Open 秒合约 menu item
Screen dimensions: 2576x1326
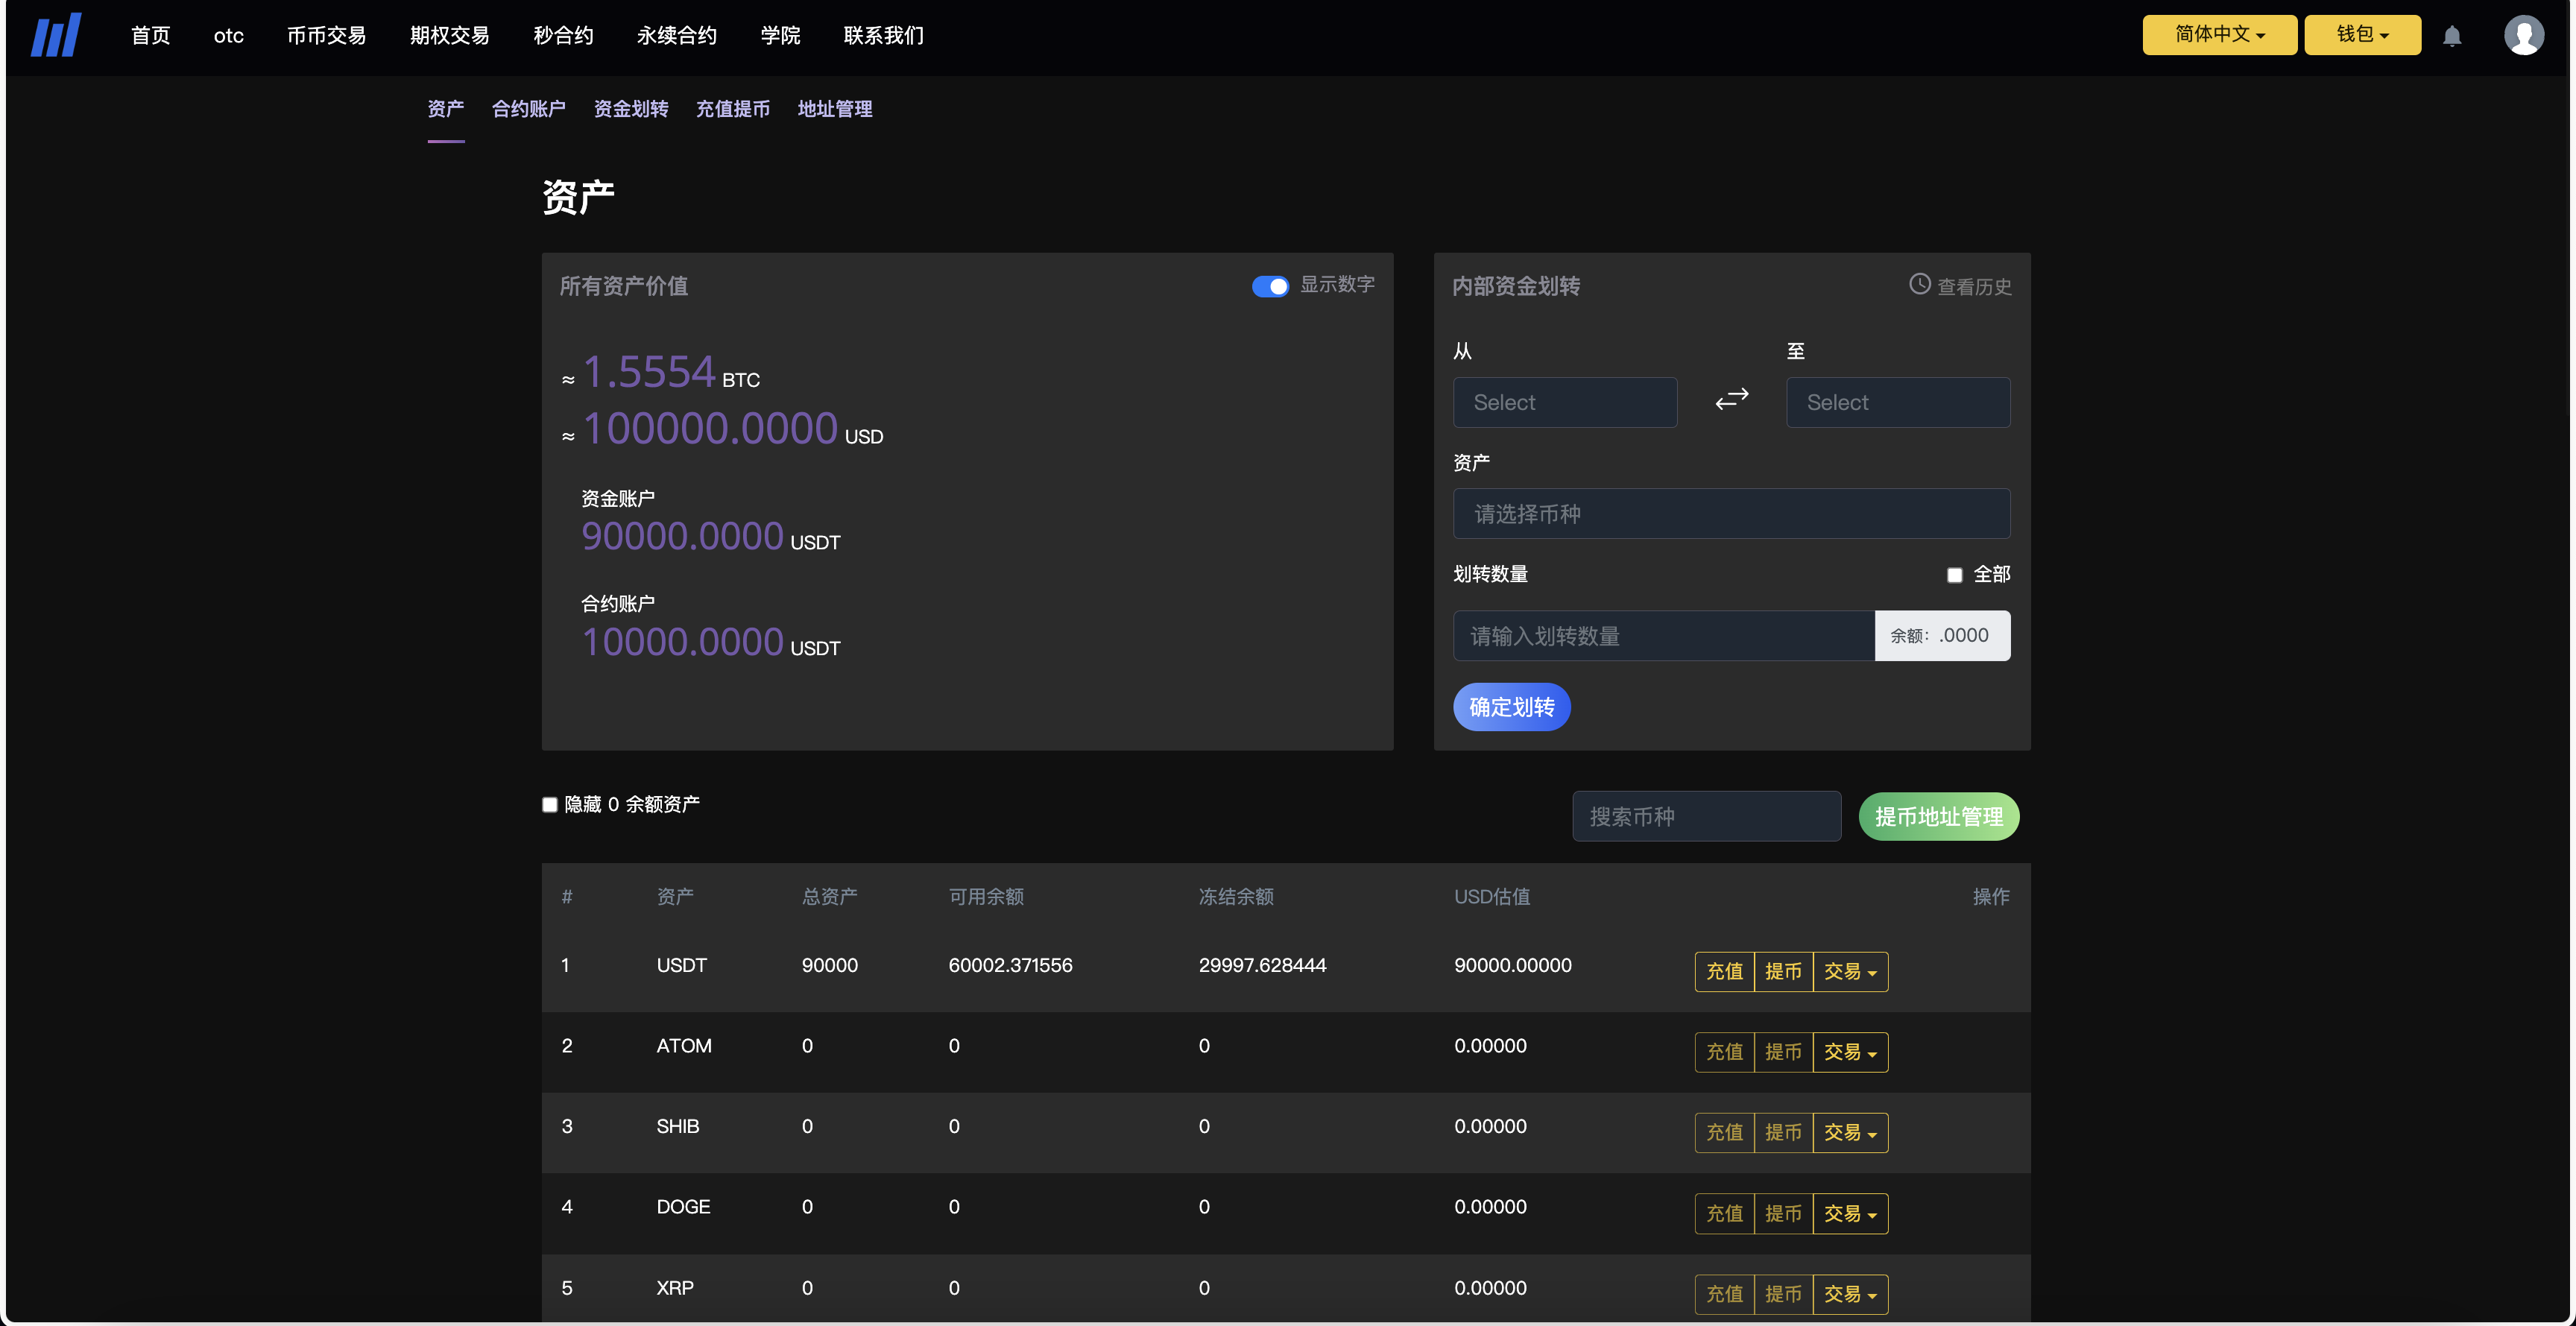(x=563, y=36)
